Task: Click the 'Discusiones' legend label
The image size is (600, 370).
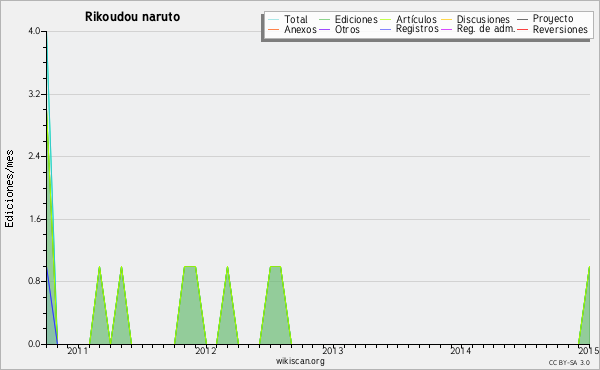Action: coord(483,19)
